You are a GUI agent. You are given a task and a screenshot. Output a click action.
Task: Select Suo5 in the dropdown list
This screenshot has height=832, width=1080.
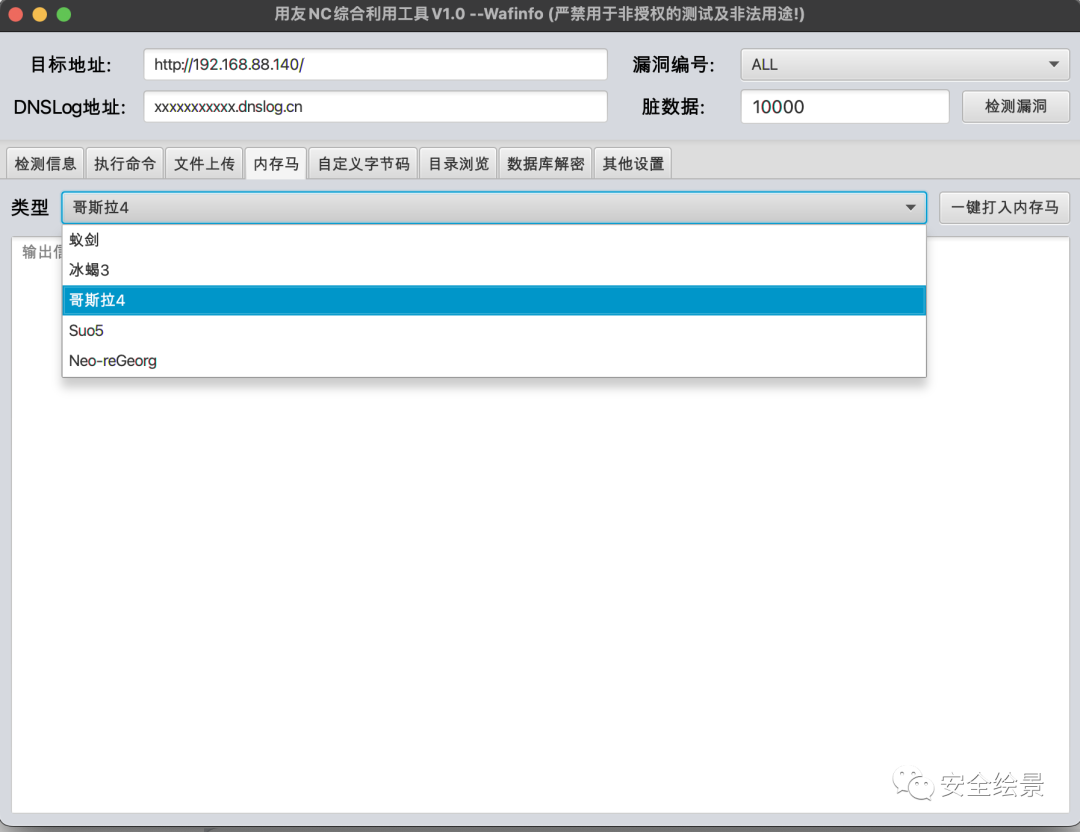[494, 331]
